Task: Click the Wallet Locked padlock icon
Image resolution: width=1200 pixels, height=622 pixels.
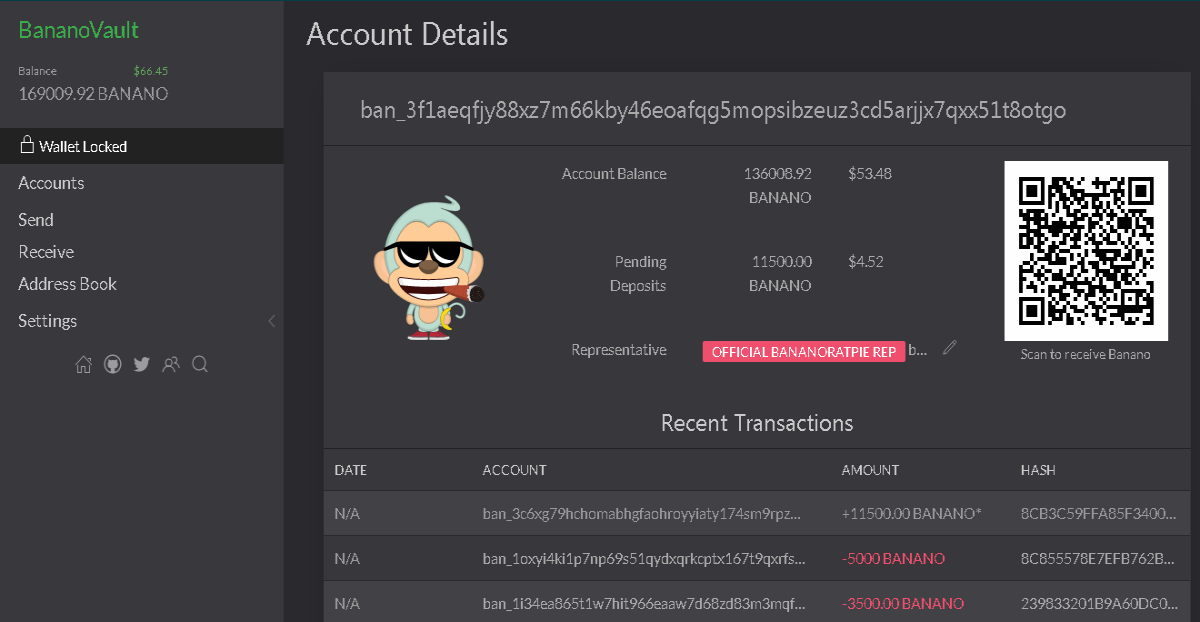Action: [27, 145]
